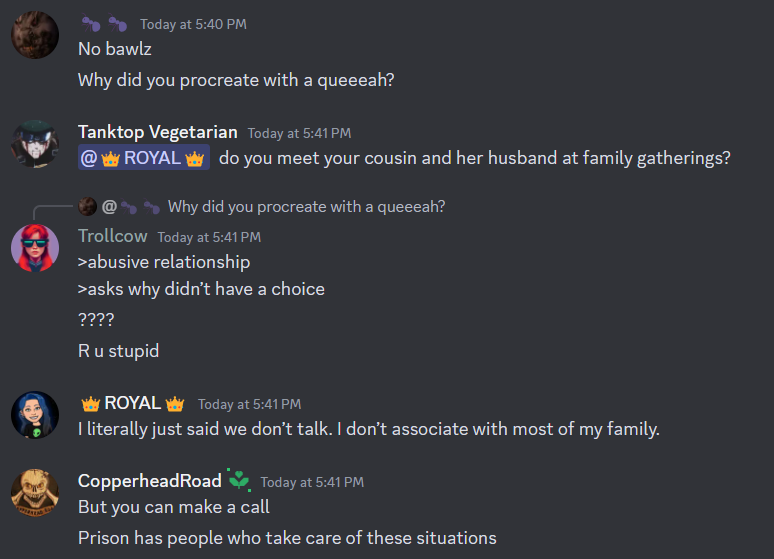Viewport: 774px width, 559px height.
Task: Click ROYAL's blue-haired avatar picture
Action: (35, 415)
